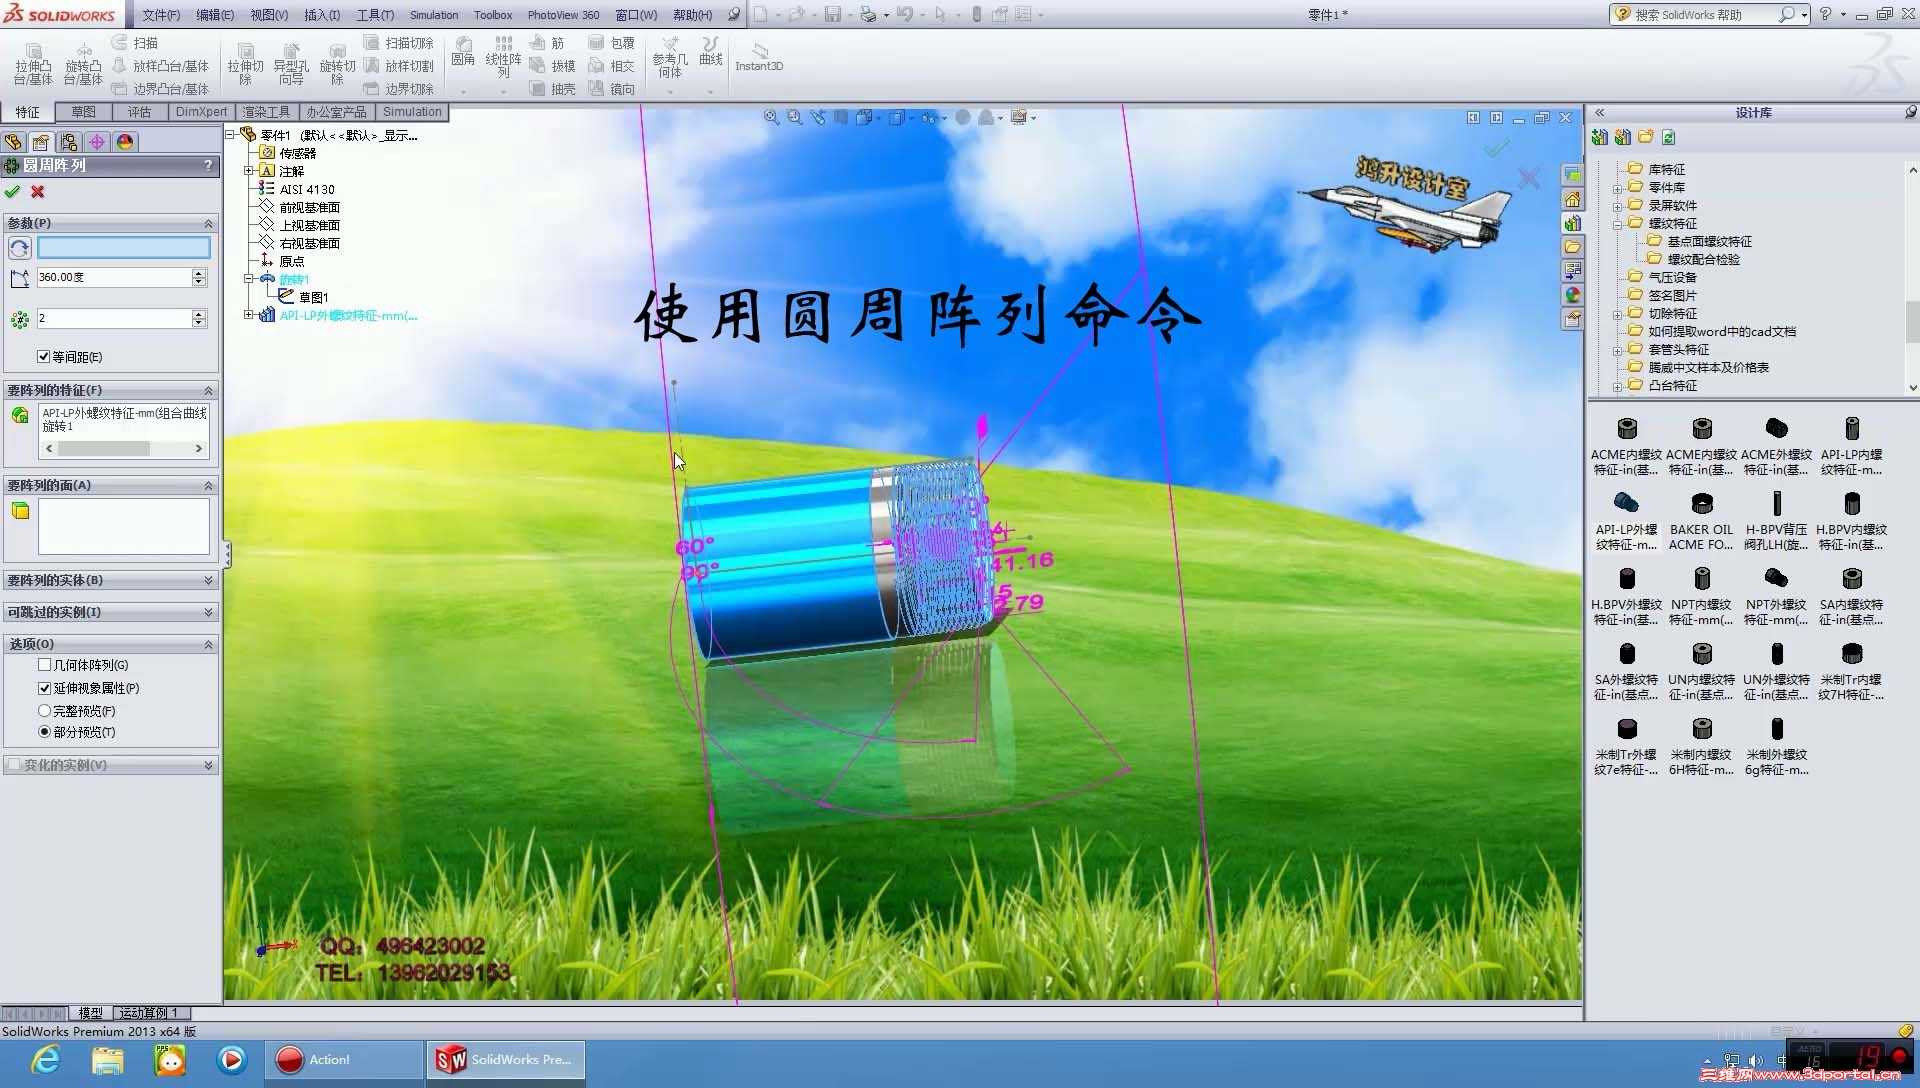Expand the API-LP外螺纹特征 feature tree node
The height and width of the screenshot is (1088, 1920).
249,314
